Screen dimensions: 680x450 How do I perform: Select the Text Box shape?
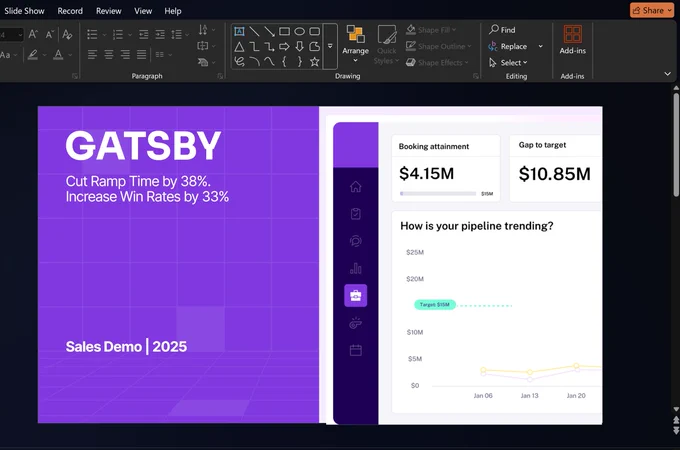tap(239, 31)
